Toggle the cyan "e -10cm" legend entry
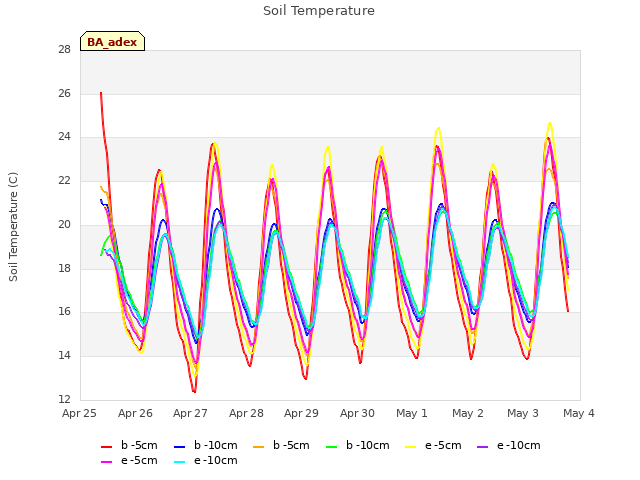This screenshot has height=480, width=640. (205, 460)
